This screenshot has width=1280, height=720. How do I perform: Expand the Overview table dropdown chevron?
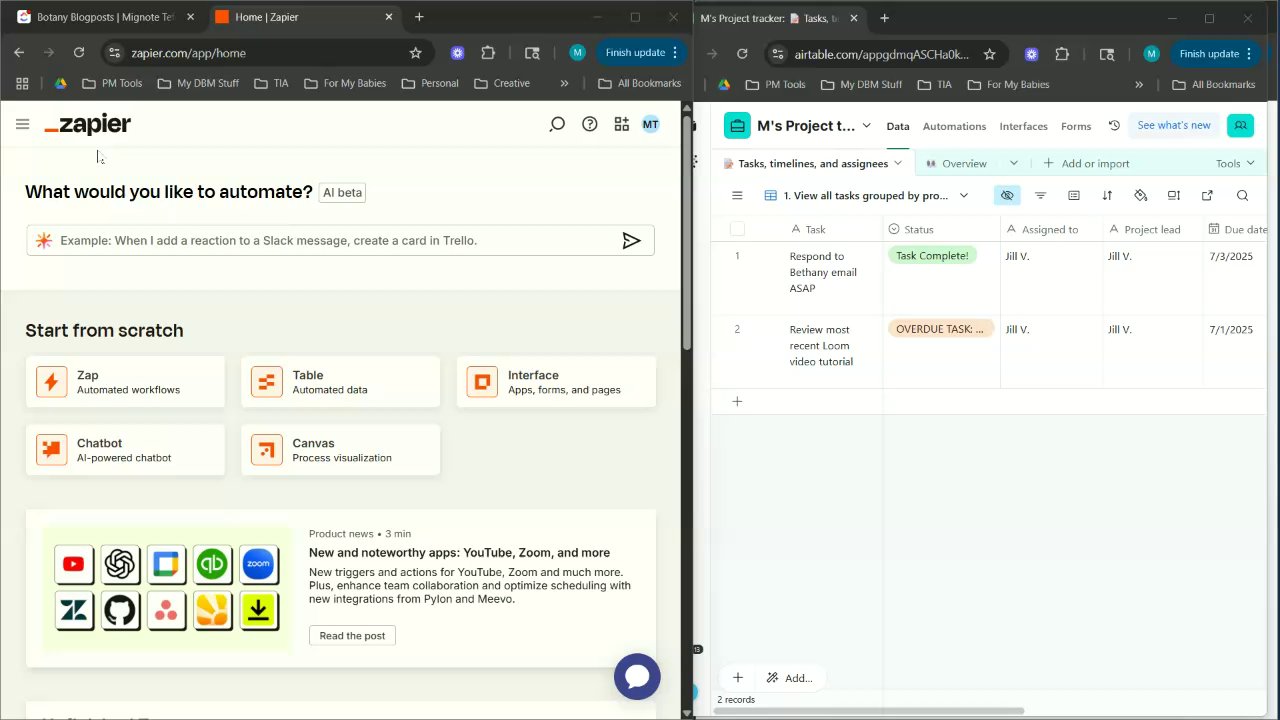tap(1013, 163)
